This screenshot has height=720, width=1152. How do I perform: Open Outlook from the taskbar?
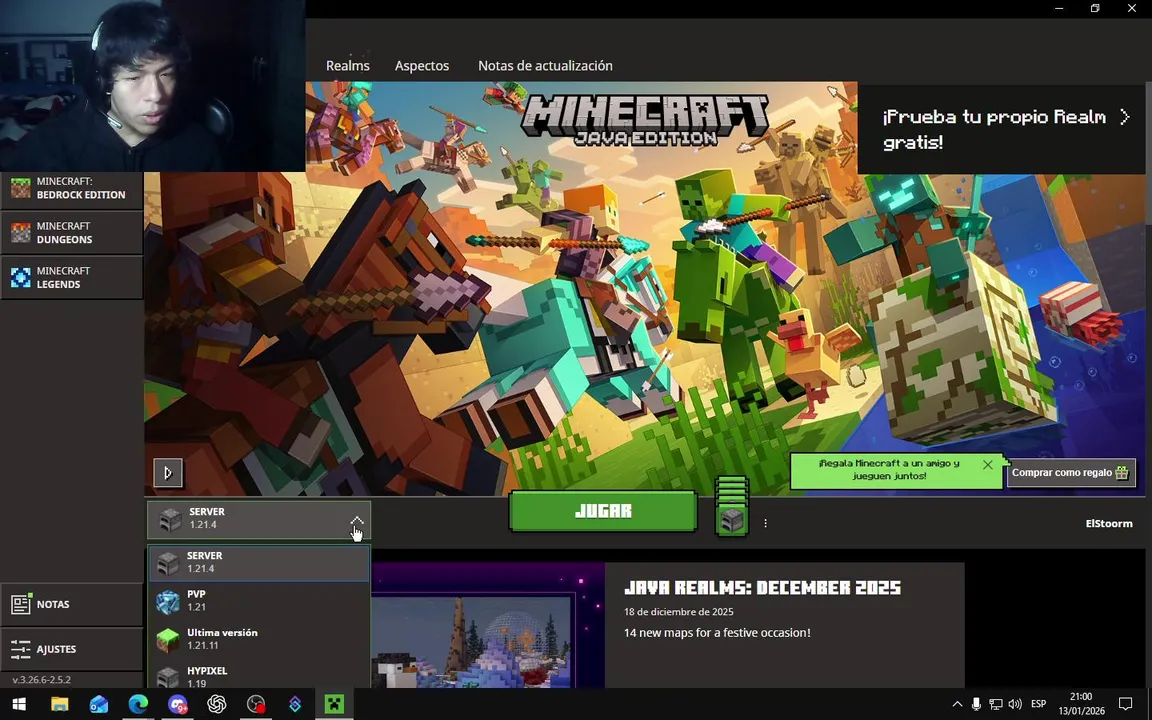[98, 704]
